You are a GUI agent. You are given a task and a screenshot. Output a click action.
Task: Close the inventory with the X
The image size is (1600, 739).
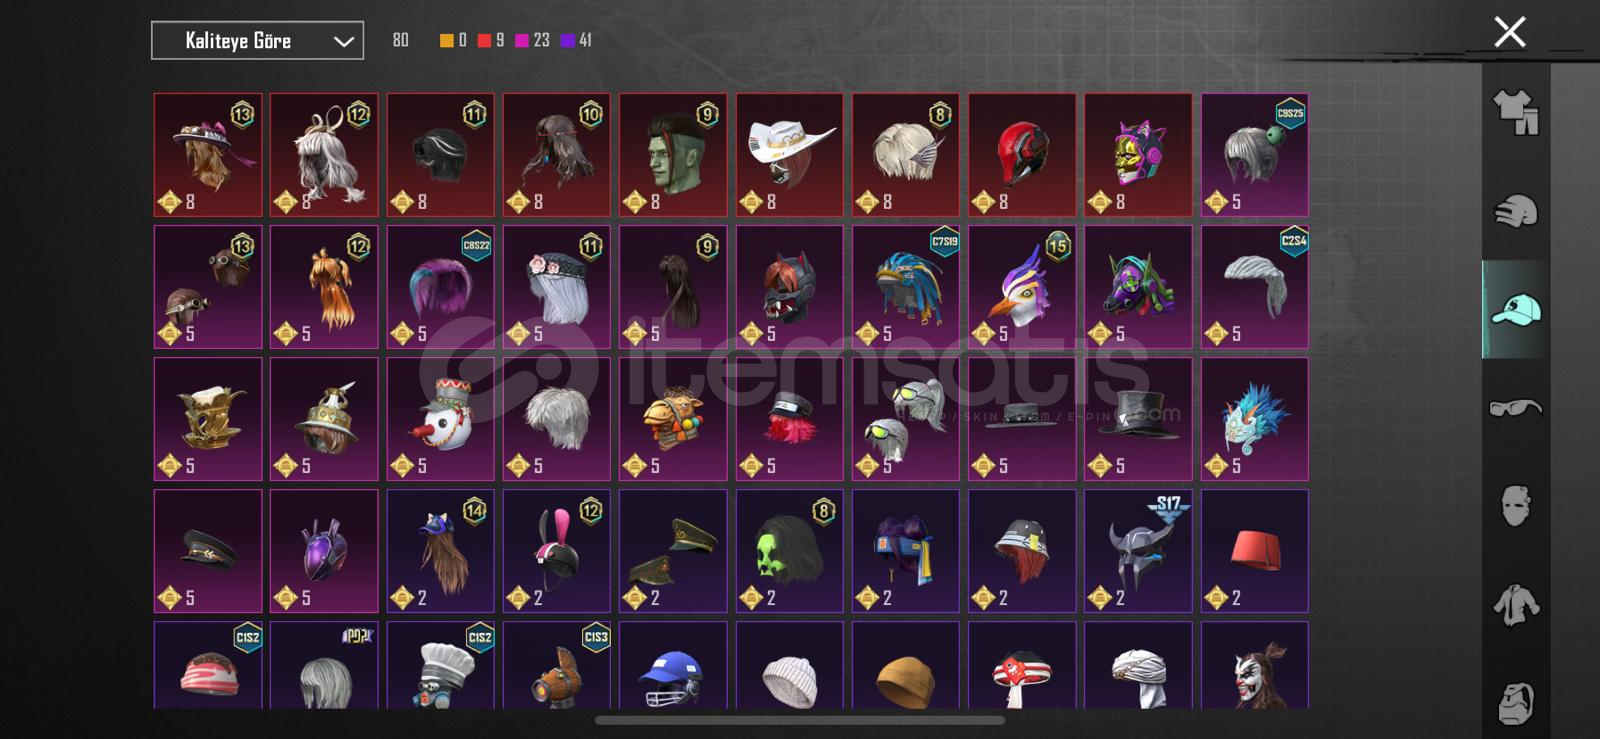1509,32
